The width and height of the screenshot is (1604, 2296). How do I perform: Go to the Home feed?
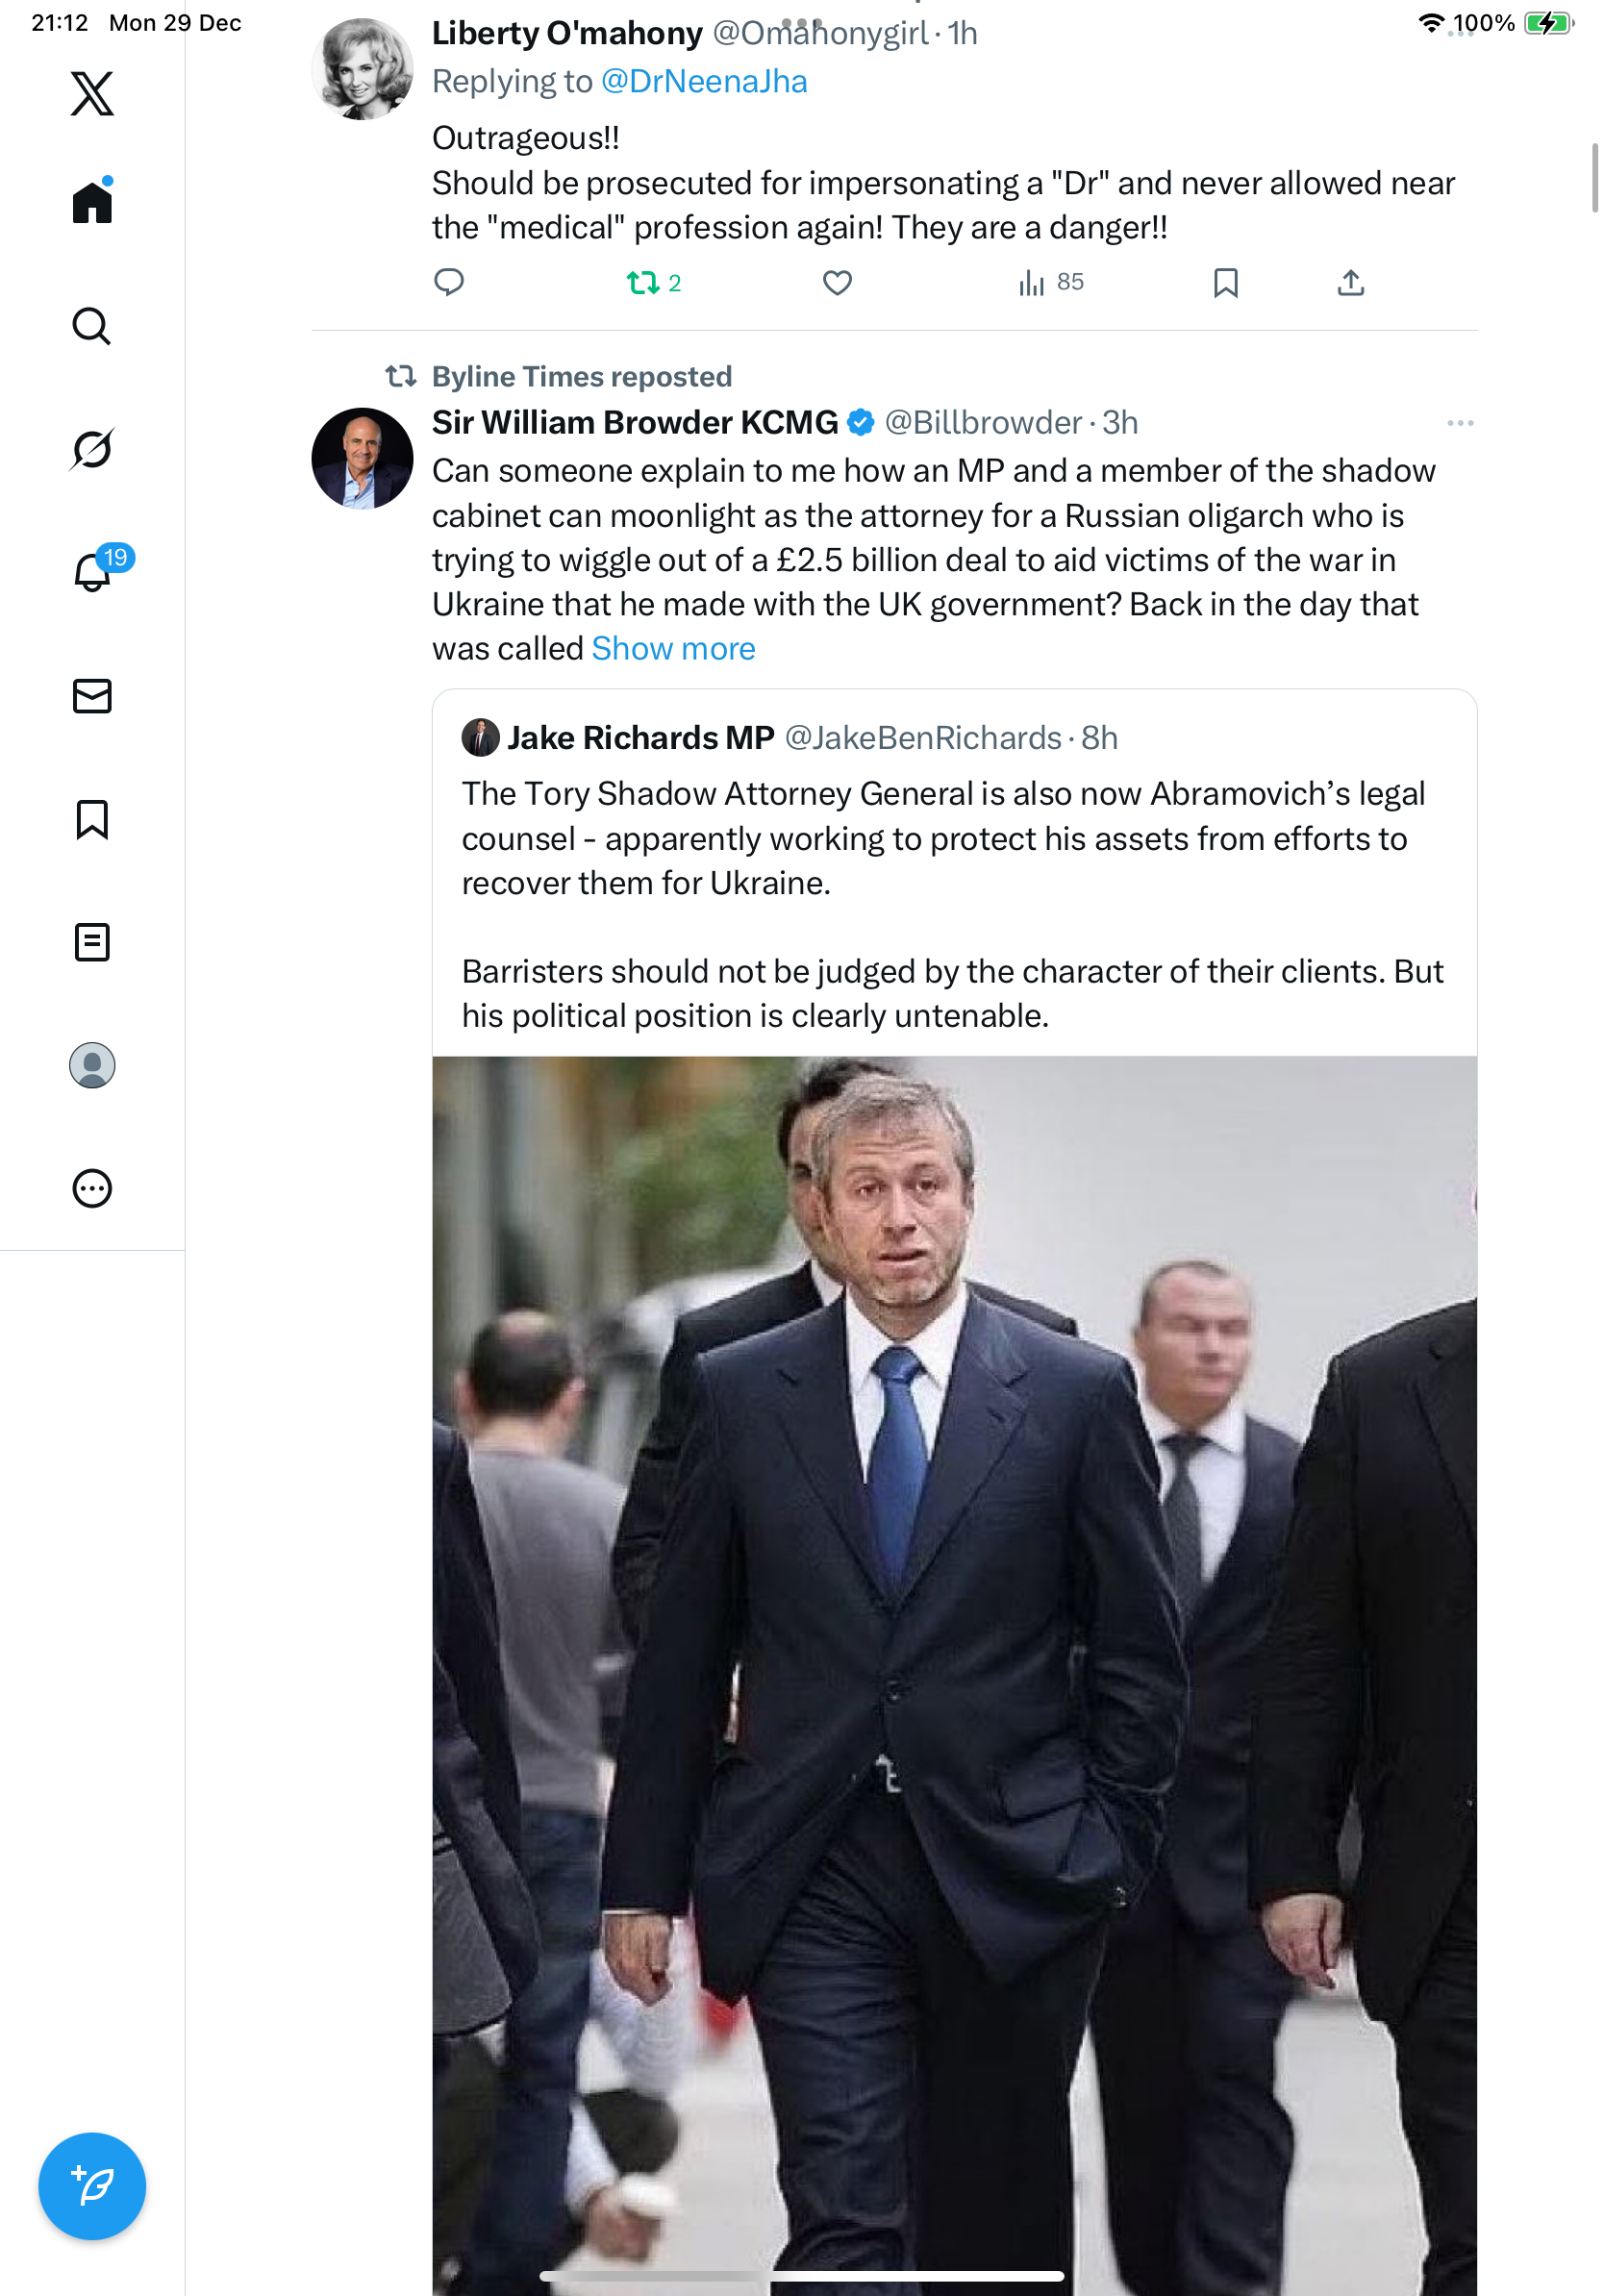[x=92, y=202]
